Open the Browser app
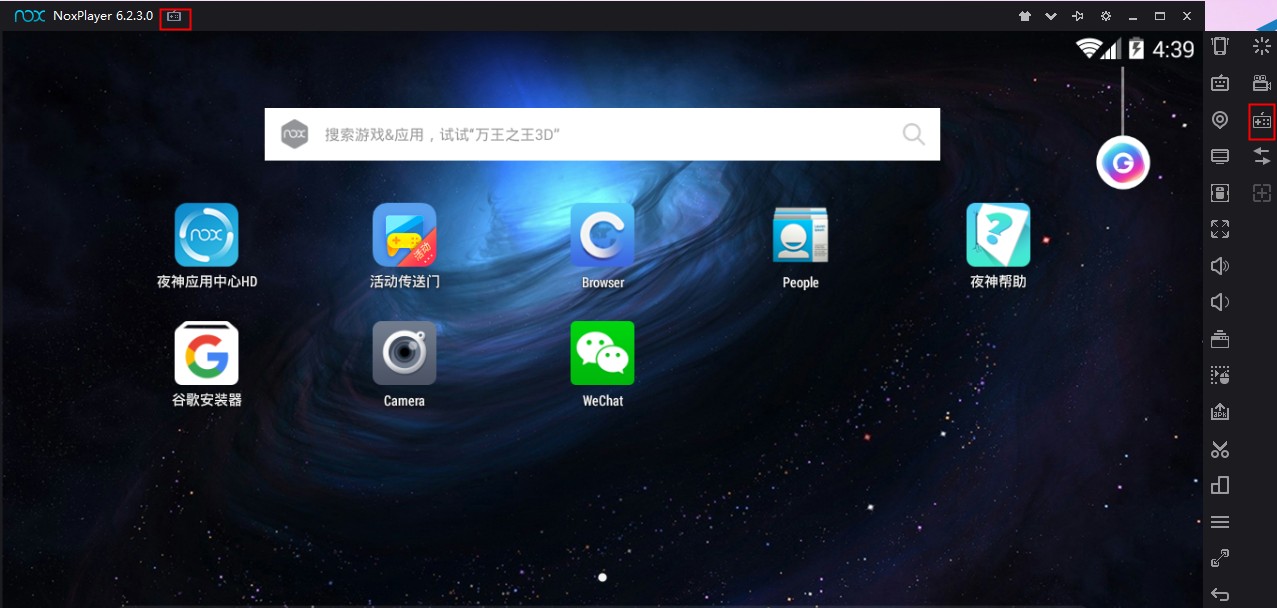This screenshot has width=1277, height=608. pyautogui.click(x=603, y=235)
